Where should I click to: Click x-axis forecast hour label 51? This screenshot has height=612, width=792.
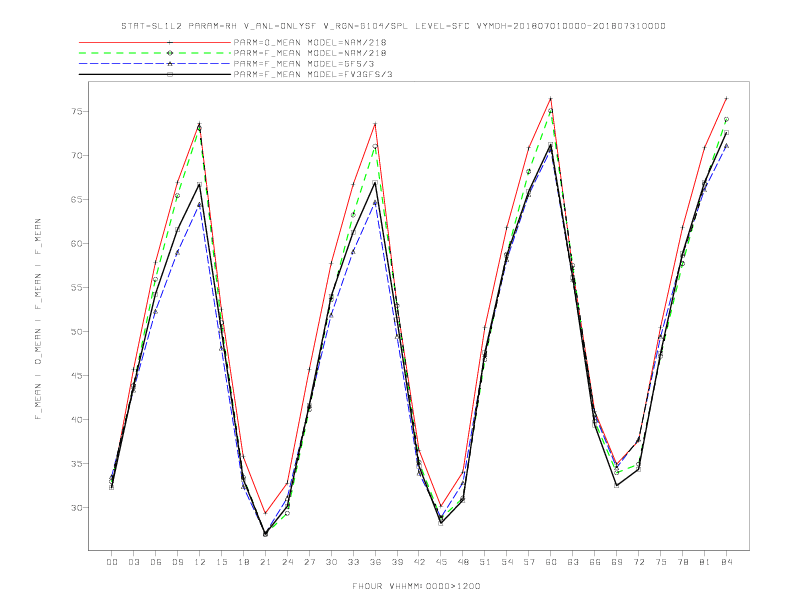485,562
